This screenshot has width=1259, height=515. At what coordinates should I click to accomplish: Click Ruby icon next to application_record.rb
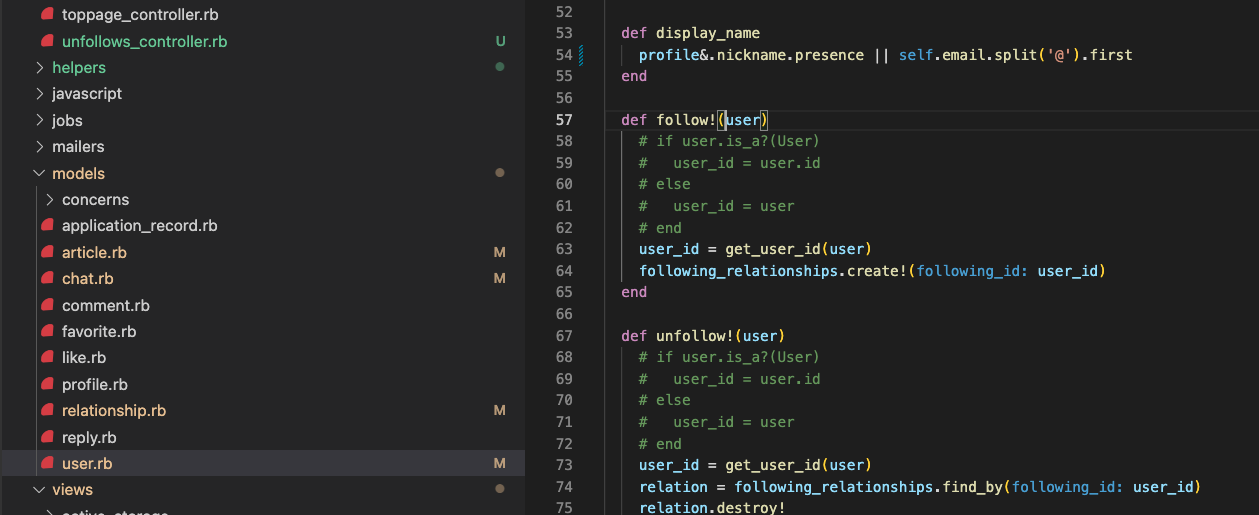[x=46, y=225]
